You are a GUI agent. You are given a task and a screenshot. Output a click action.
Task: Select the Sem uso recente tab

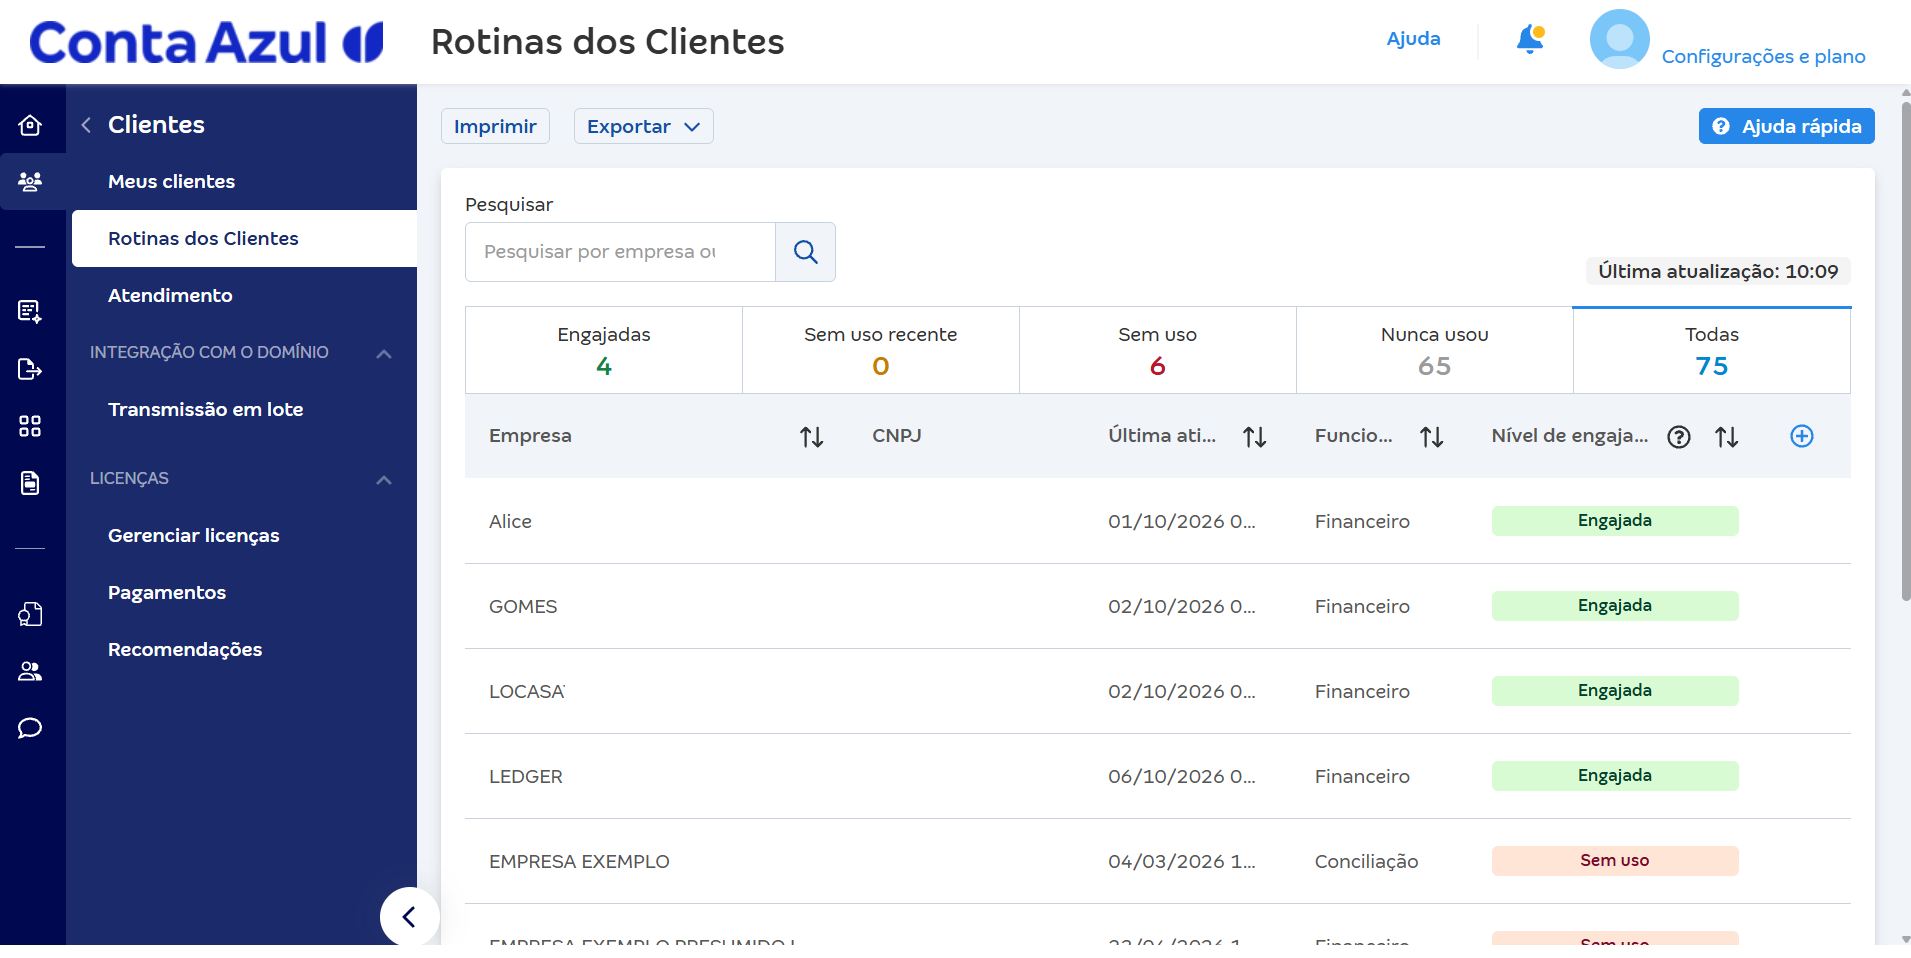click(x=881, y=350)
